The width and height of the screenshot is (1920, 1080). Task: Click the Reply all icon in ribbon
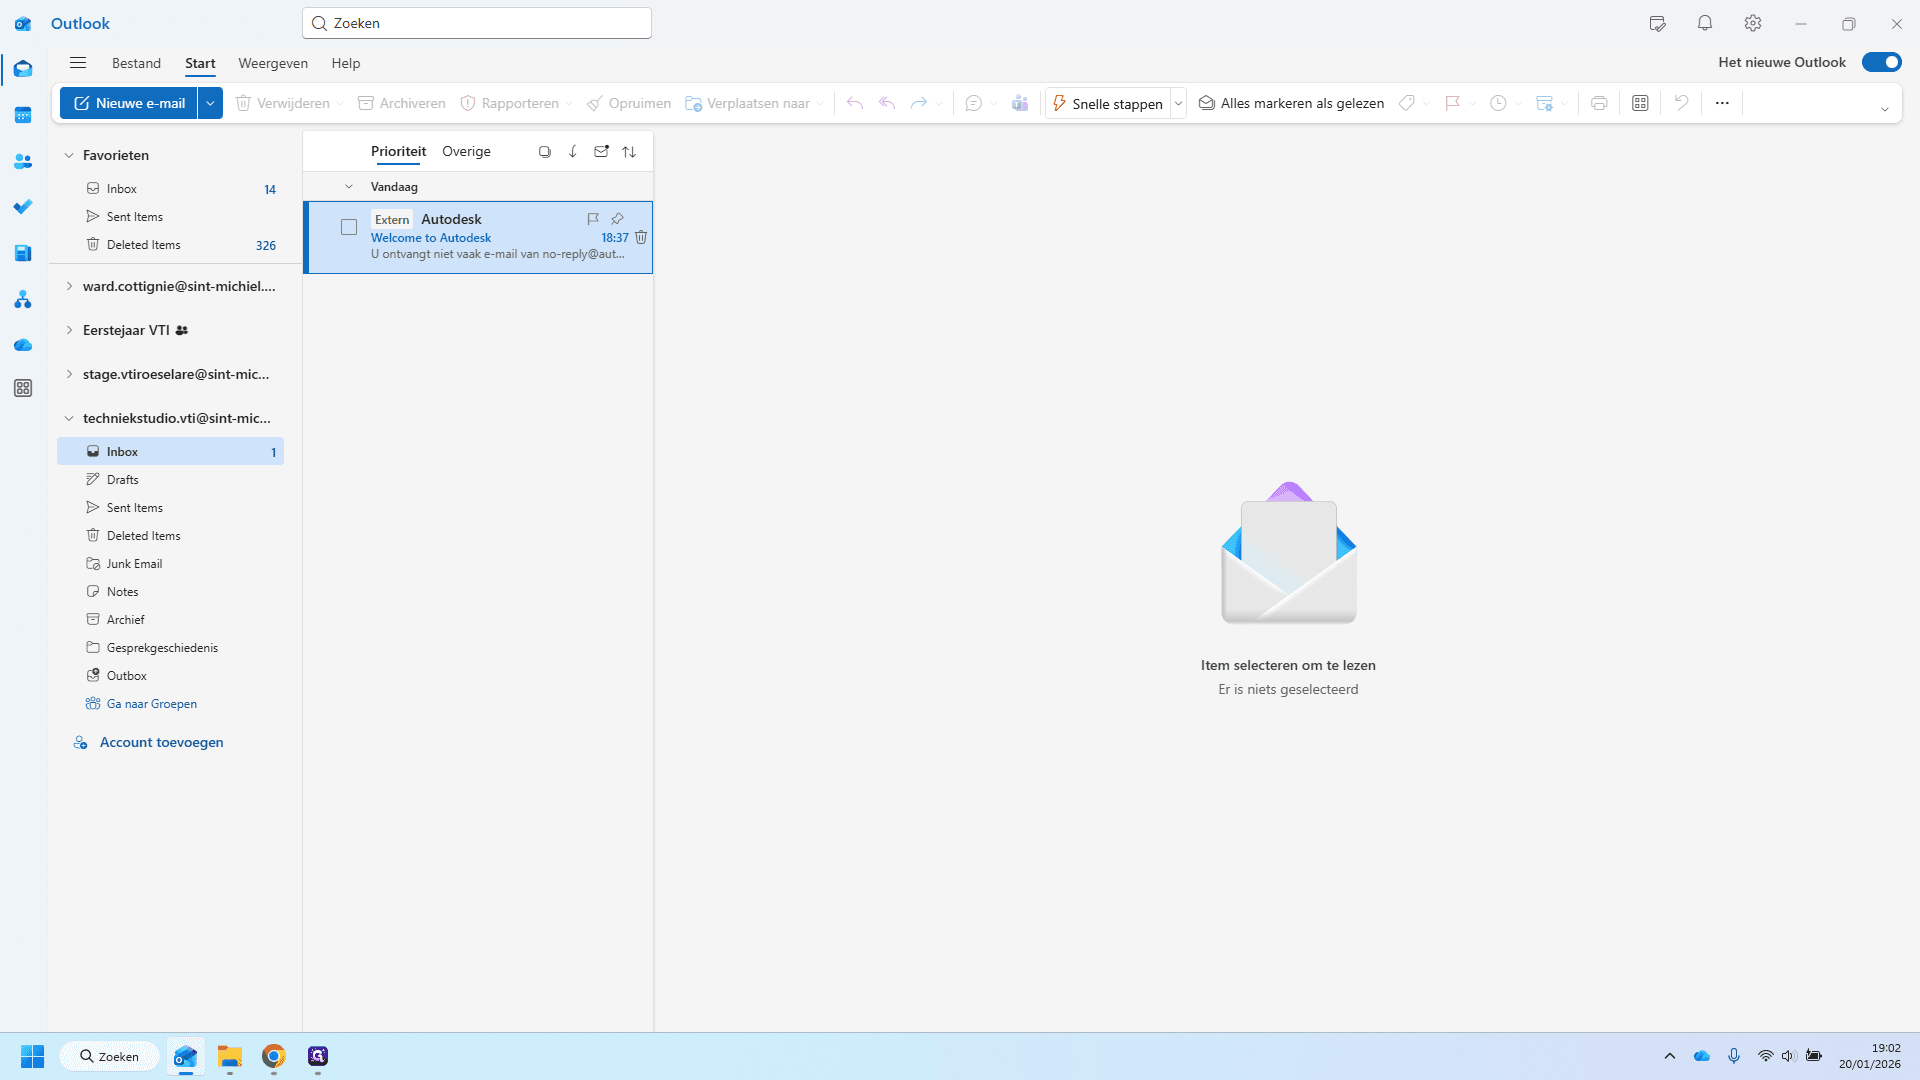pyautogui.click(x=887, y=103)
